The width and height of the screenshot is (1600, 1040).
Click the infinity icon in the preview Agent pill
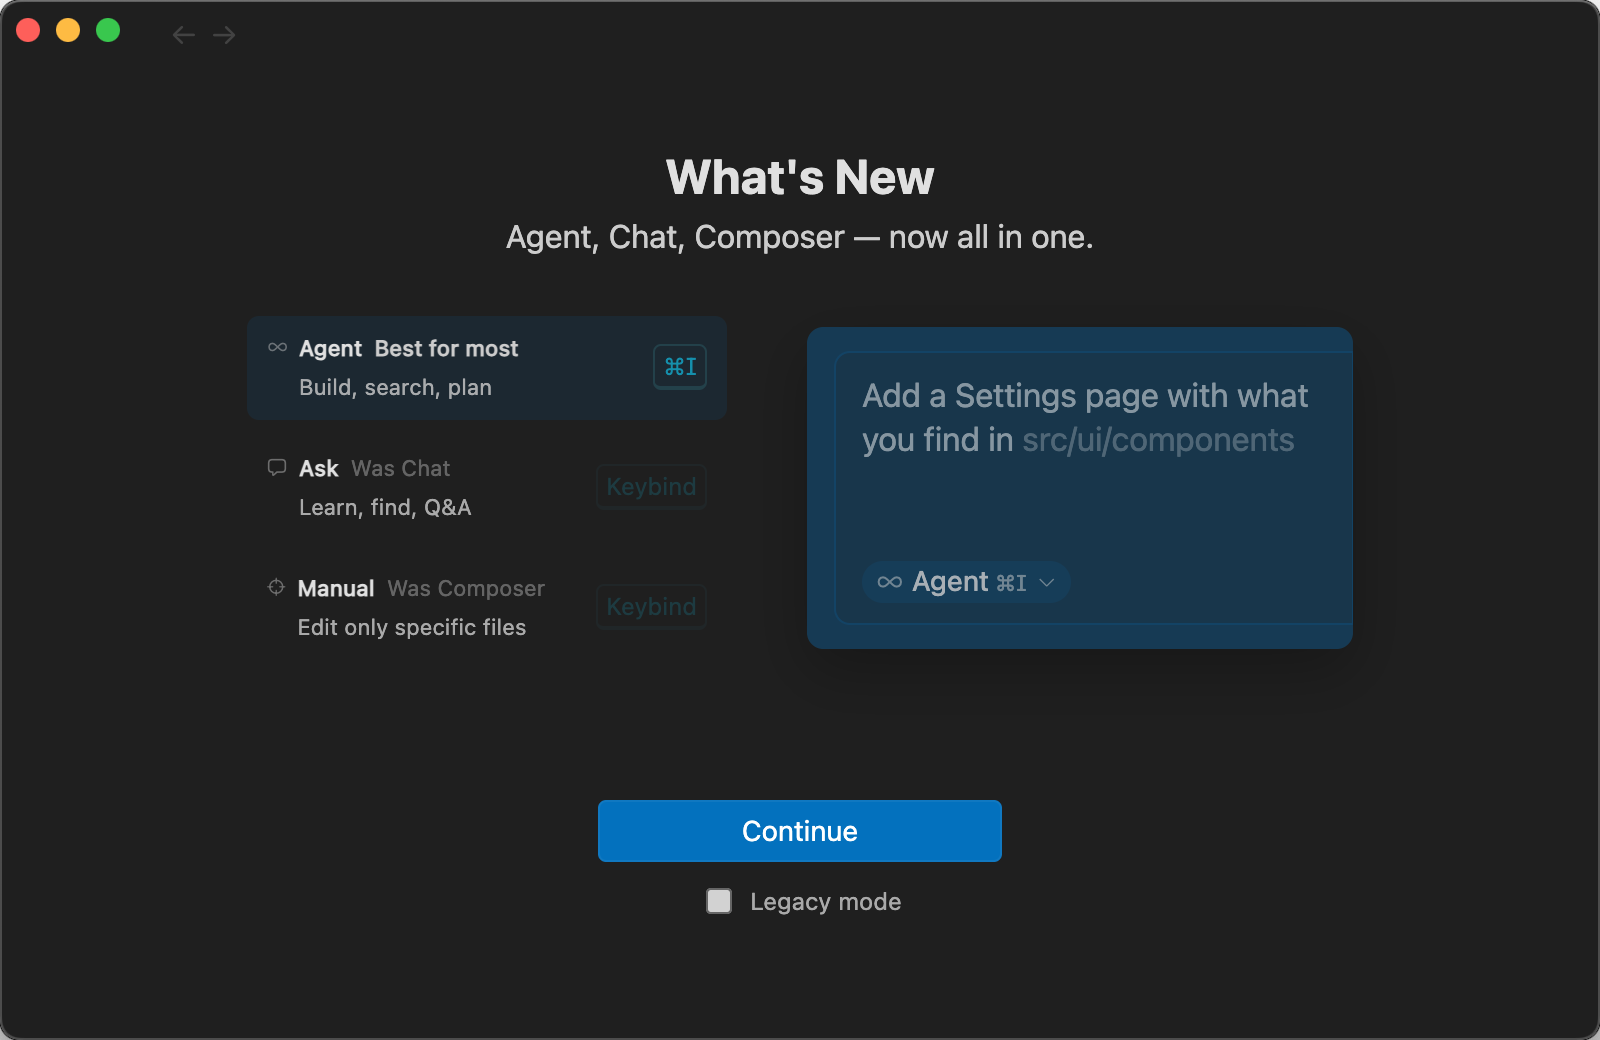(x=889, y=582)
